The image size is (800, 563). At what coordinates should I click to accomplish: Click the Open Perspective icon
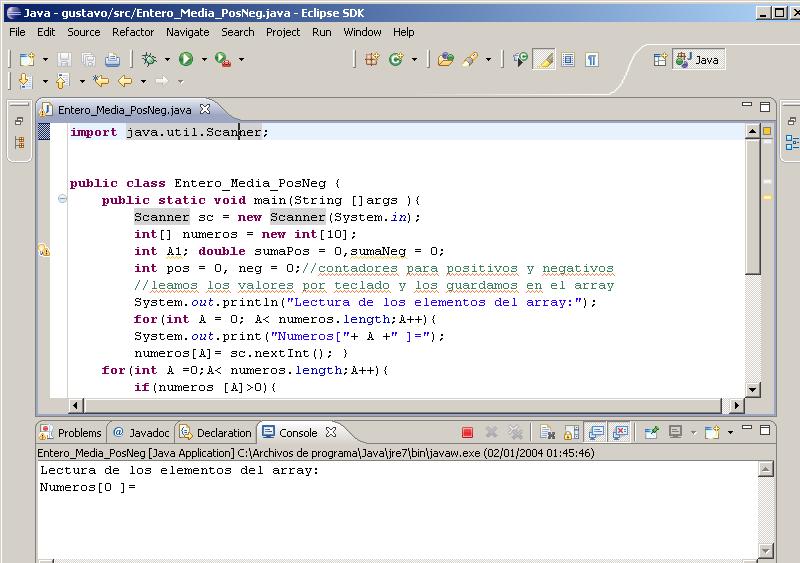tap(660, 60)
